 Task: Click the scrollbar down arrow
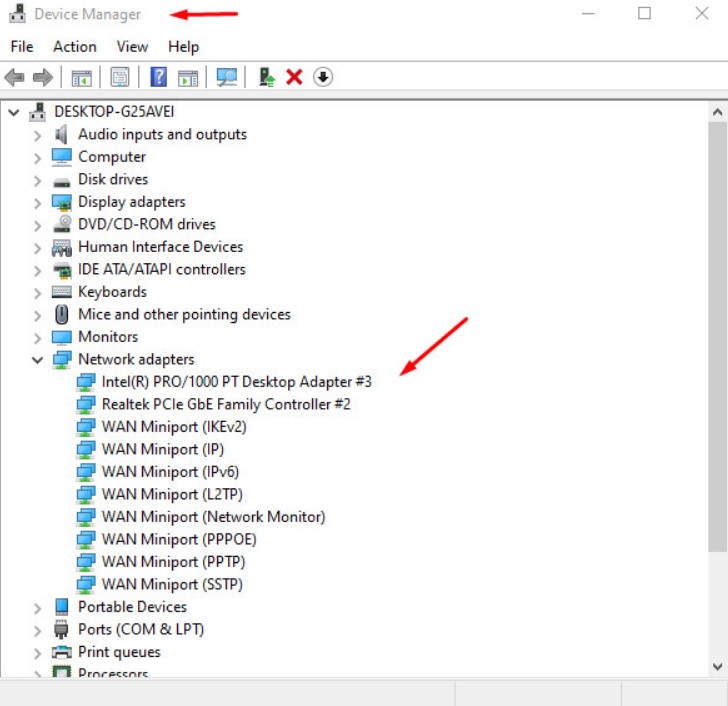pyautogui.click(x=717, y=667)
